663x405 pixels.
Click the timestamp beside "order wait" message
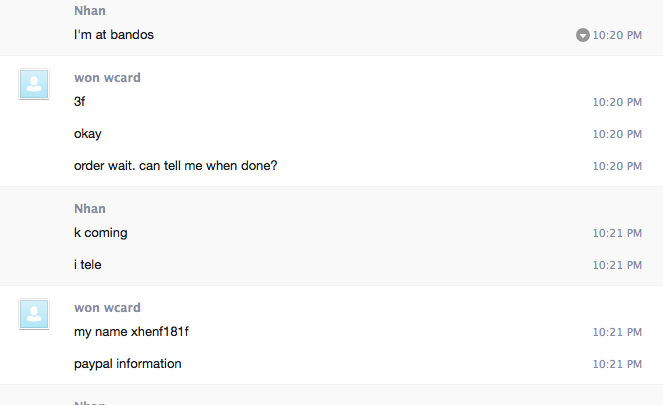coord(617,167)
